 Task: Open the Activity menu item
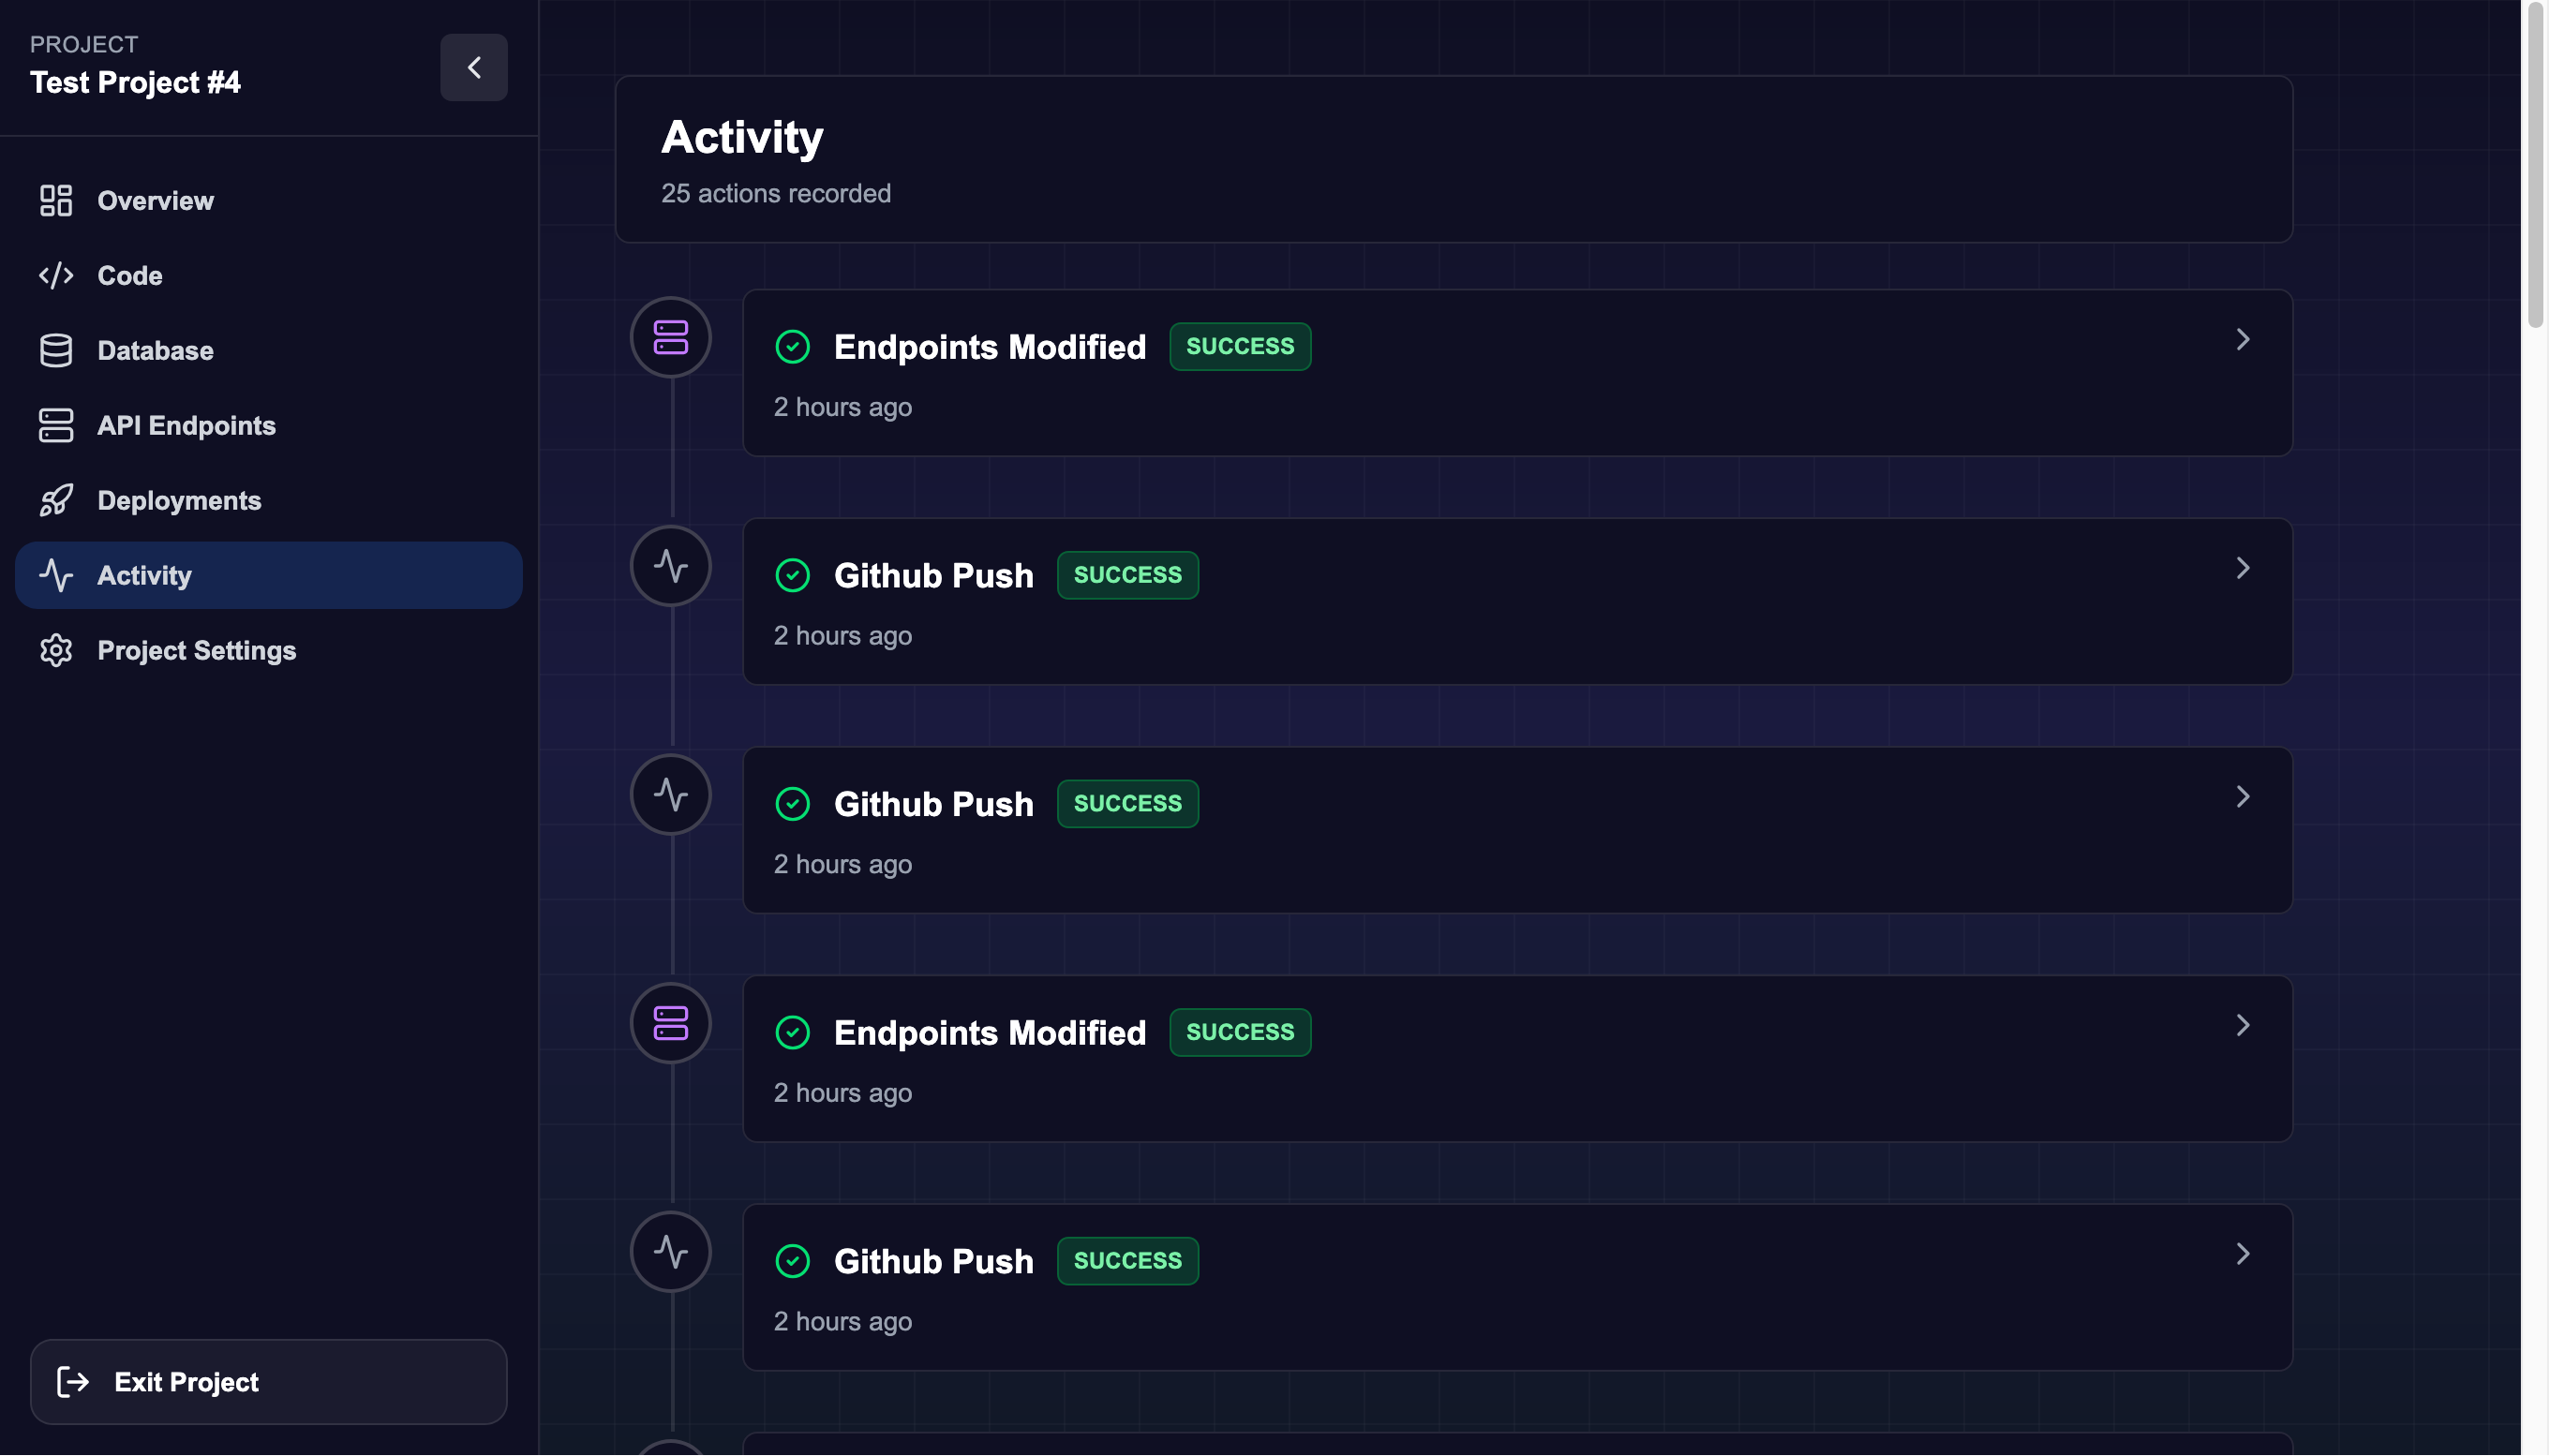269,575
